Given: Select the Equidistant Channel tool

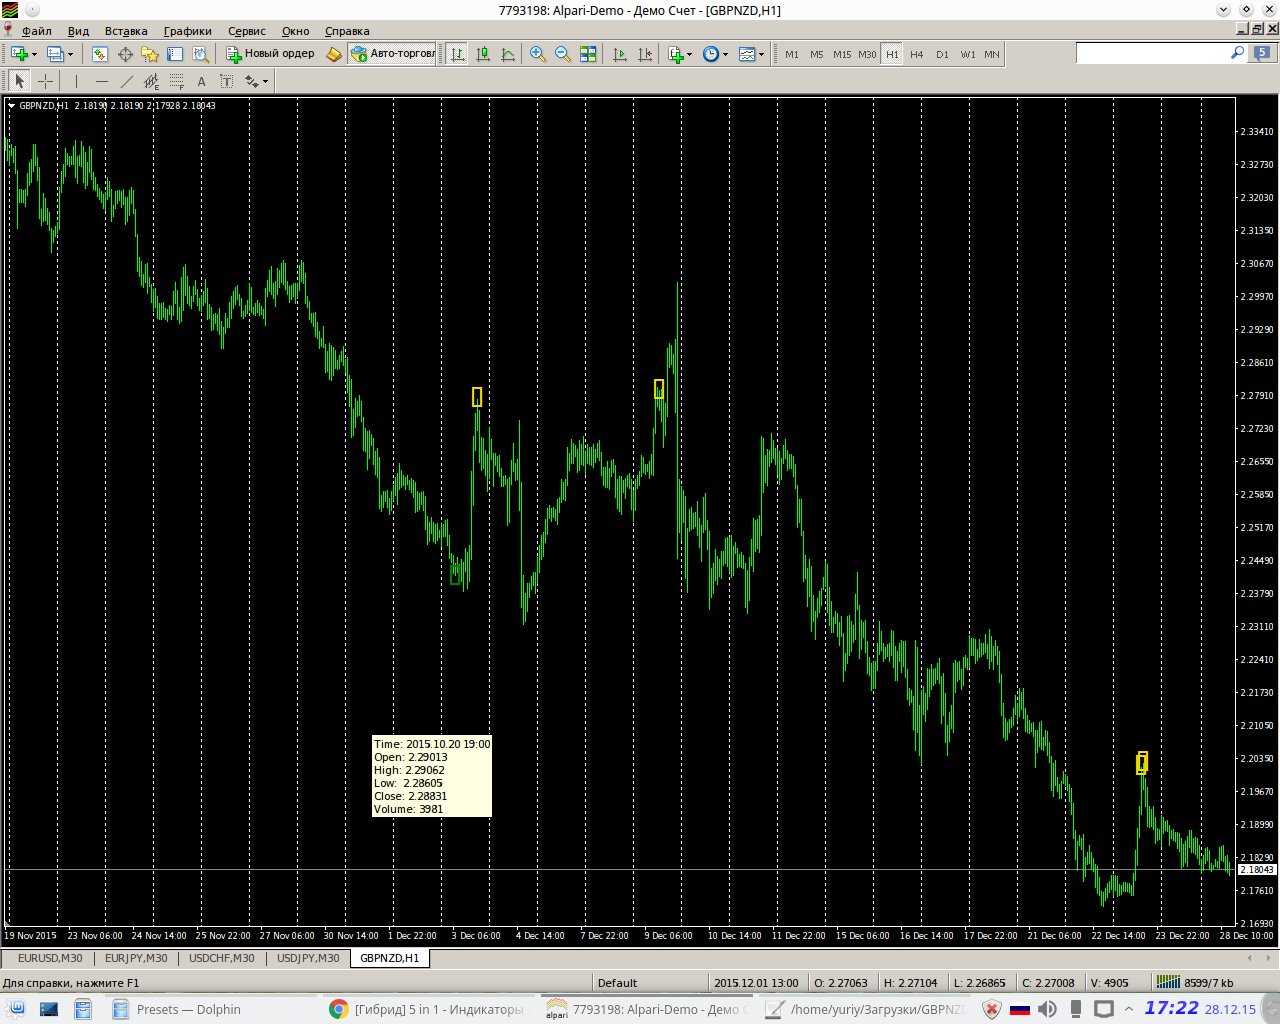Looking at the screenshot, I should pos(151,81).
